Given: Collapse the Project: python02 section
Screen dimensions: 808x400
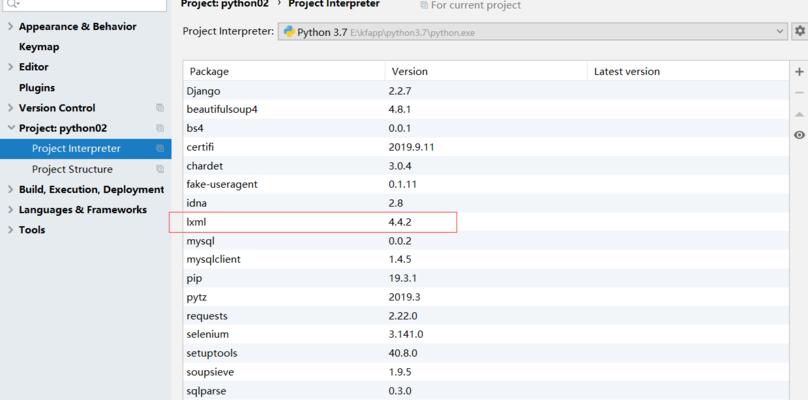Looking at the screenshot, I should (11, 128).
